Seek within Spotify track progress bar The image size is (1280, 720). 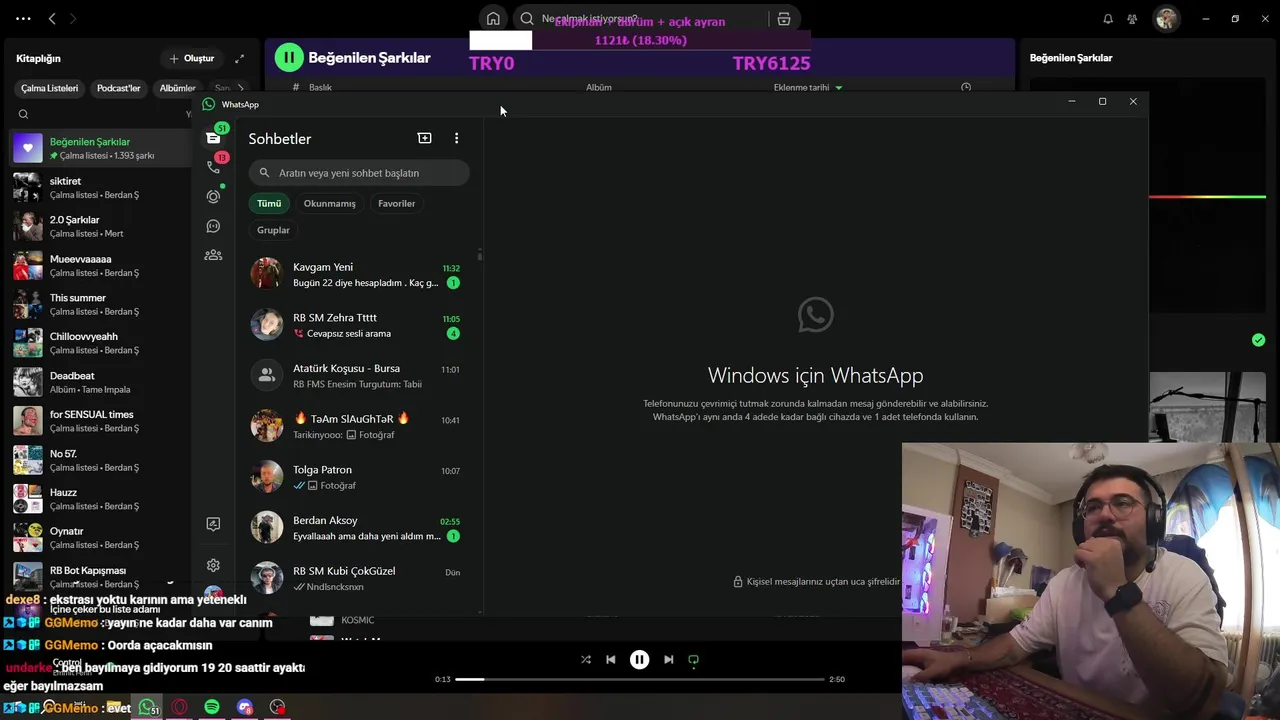(640, 679)
